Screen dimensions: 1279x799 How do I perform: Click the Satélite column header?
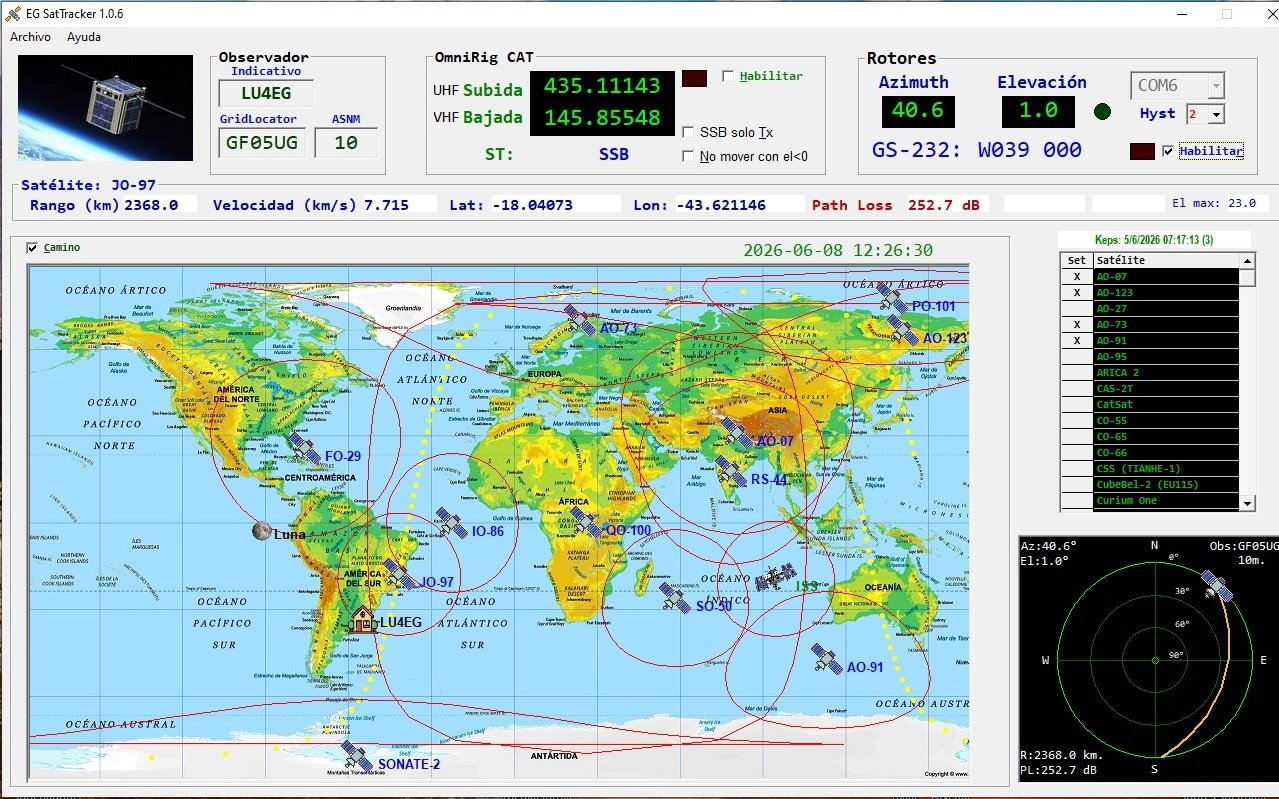tap(1166, 261)
